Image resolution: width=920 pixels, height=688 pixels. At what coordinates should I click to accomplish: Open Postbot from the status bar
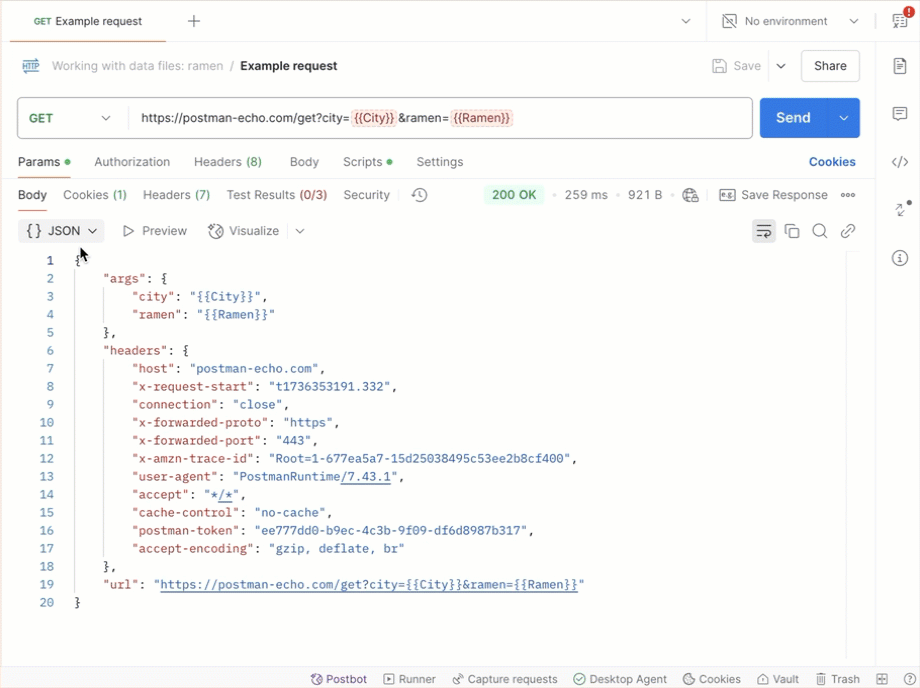pyautogui.click(x=338, y=679)
